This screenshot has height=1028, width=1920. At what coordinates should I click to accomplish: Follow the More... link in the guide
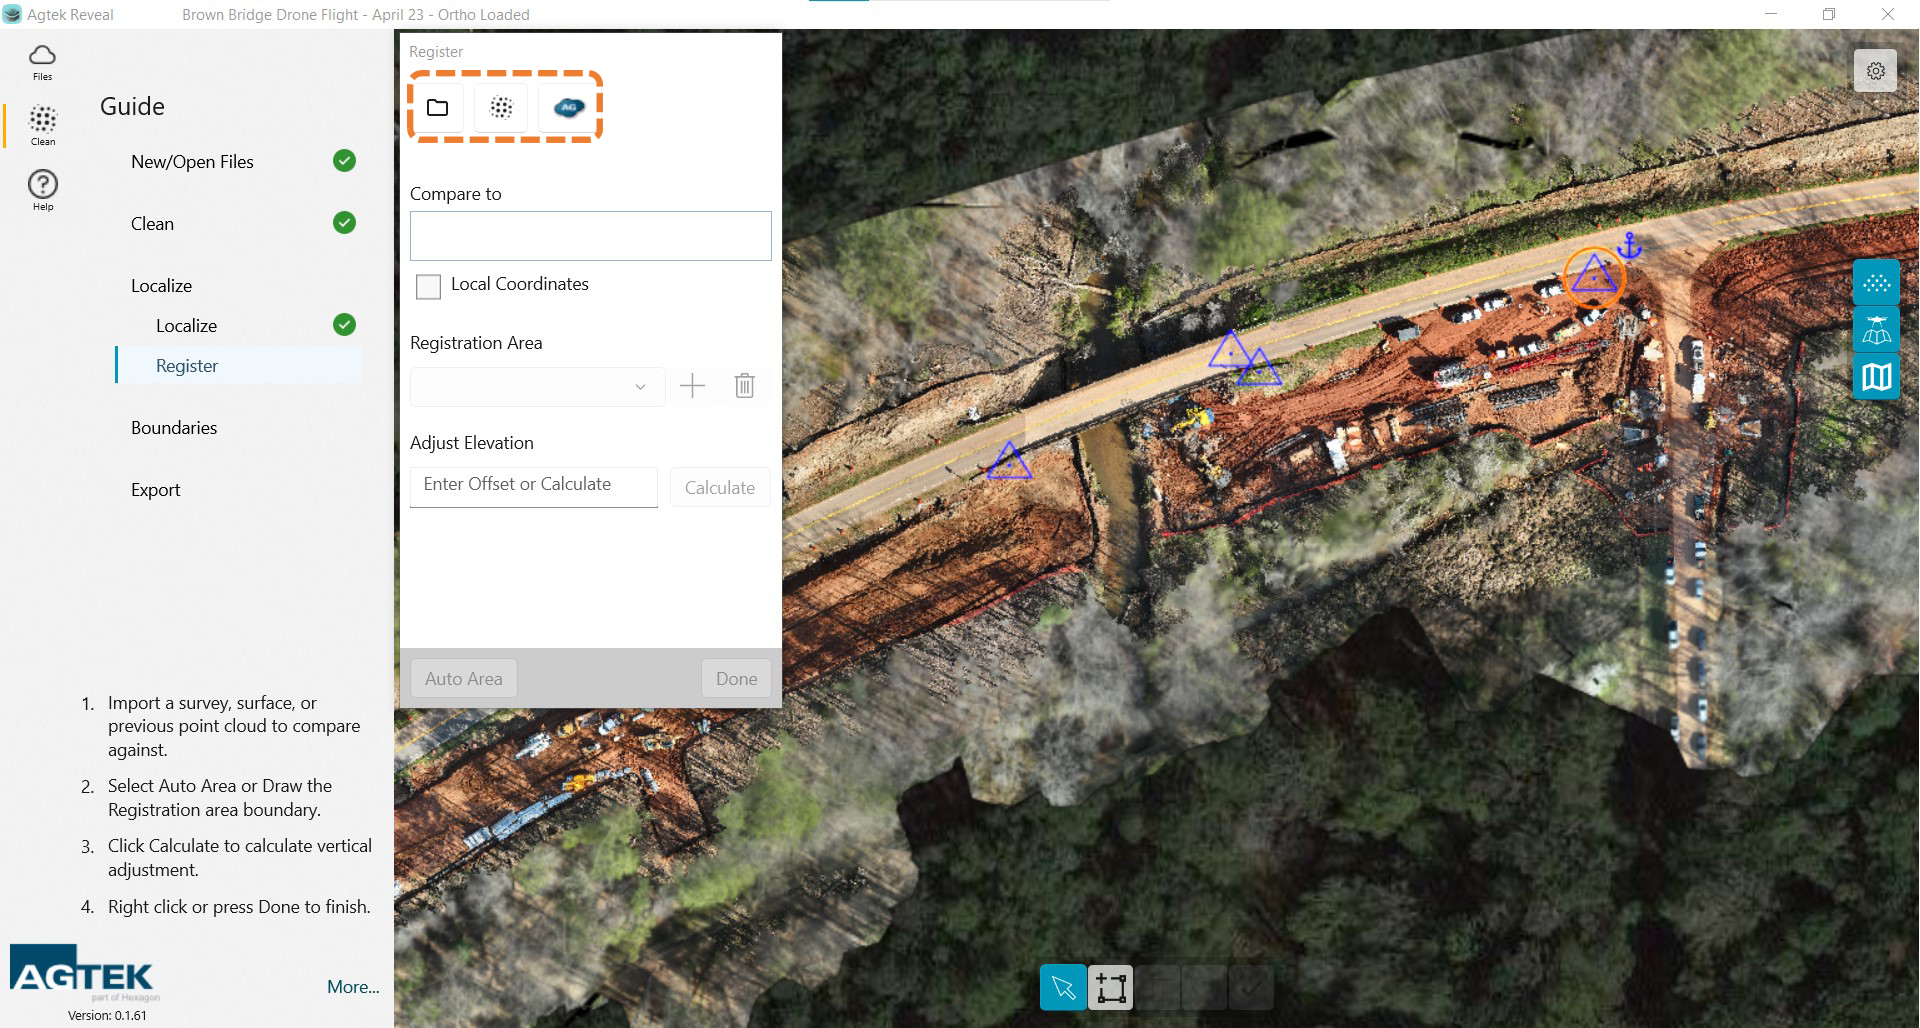coord(353,987)
